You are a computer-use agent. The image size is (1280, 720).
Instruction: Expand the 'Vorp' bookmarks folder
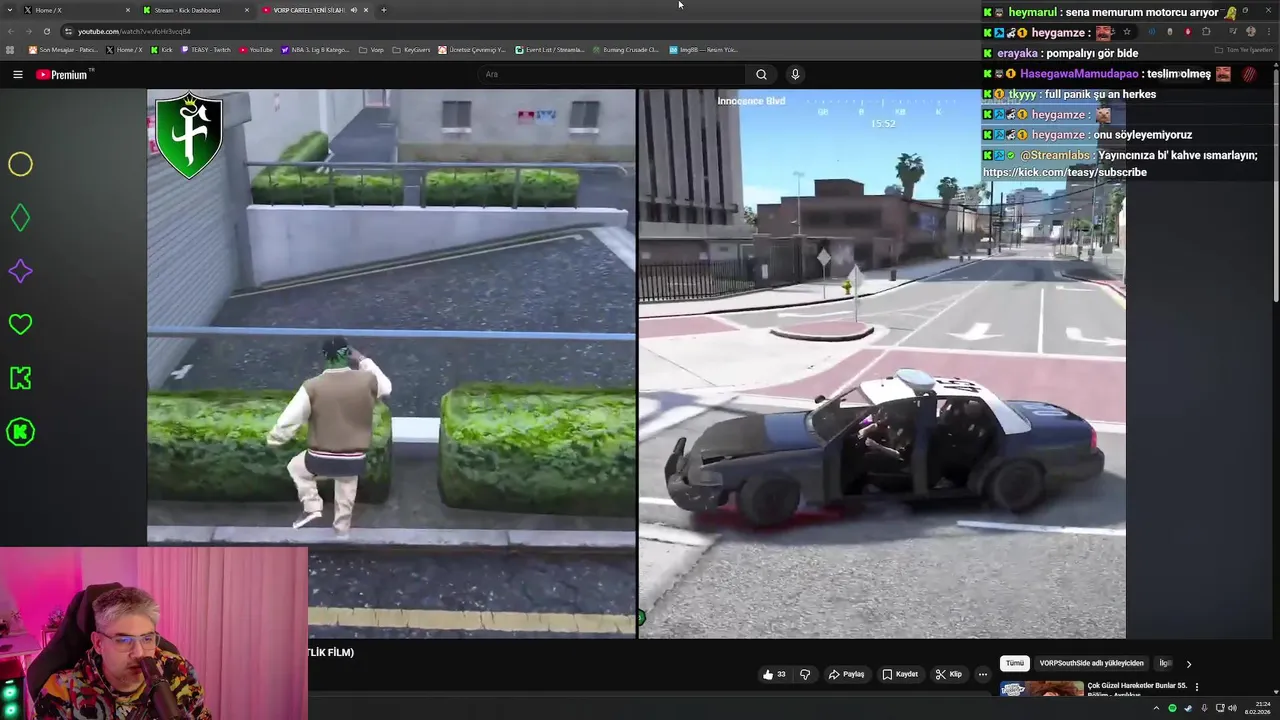click(x=371, y=50)
